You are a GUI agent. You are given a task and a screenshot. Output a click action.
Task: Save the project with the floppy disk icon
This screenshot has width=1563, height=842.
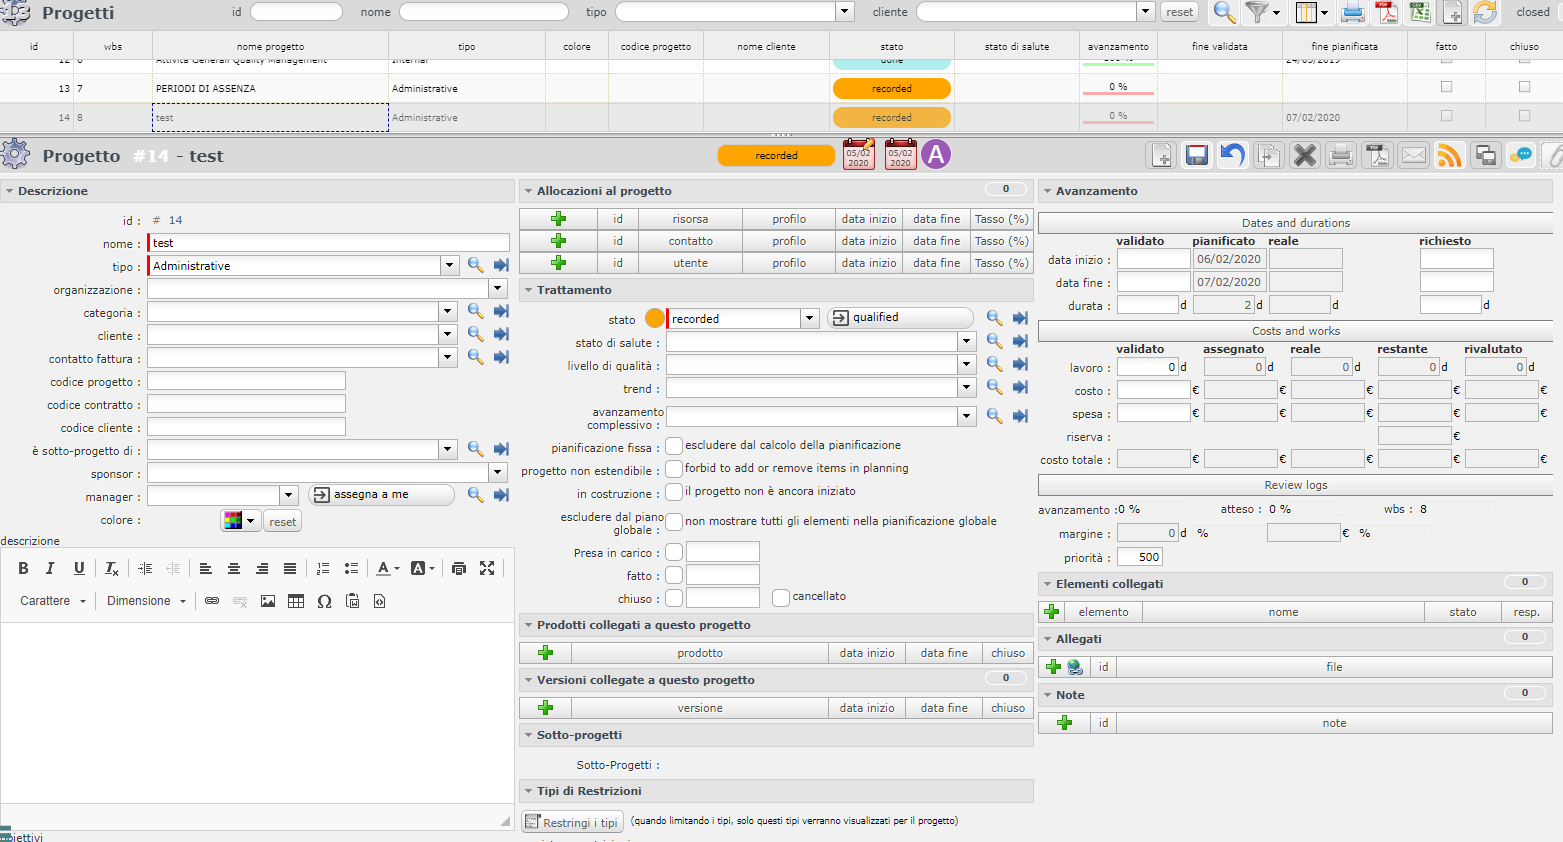pos(1196,155)
